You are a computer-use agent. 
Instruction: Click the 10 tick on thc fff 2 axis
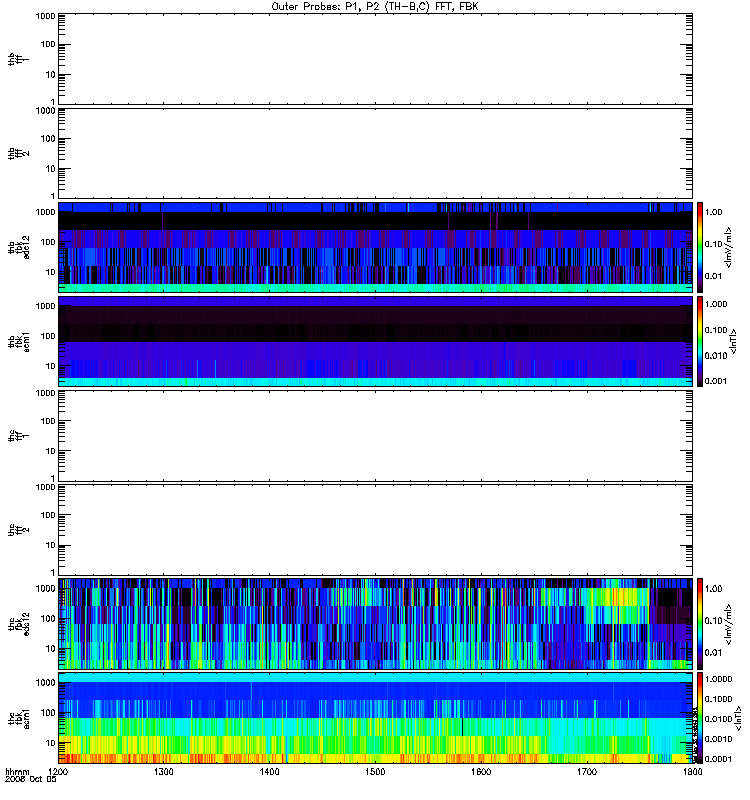coord(51,545)
